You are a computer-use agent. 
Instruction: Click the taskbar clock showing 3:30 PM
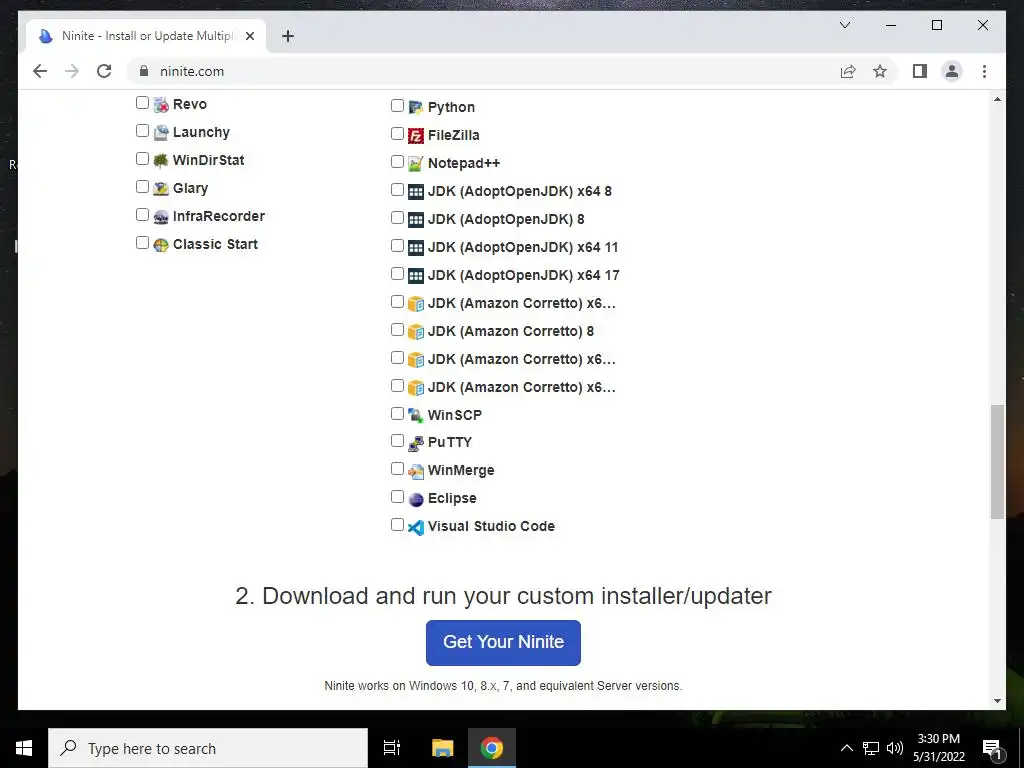click(939, 748)
